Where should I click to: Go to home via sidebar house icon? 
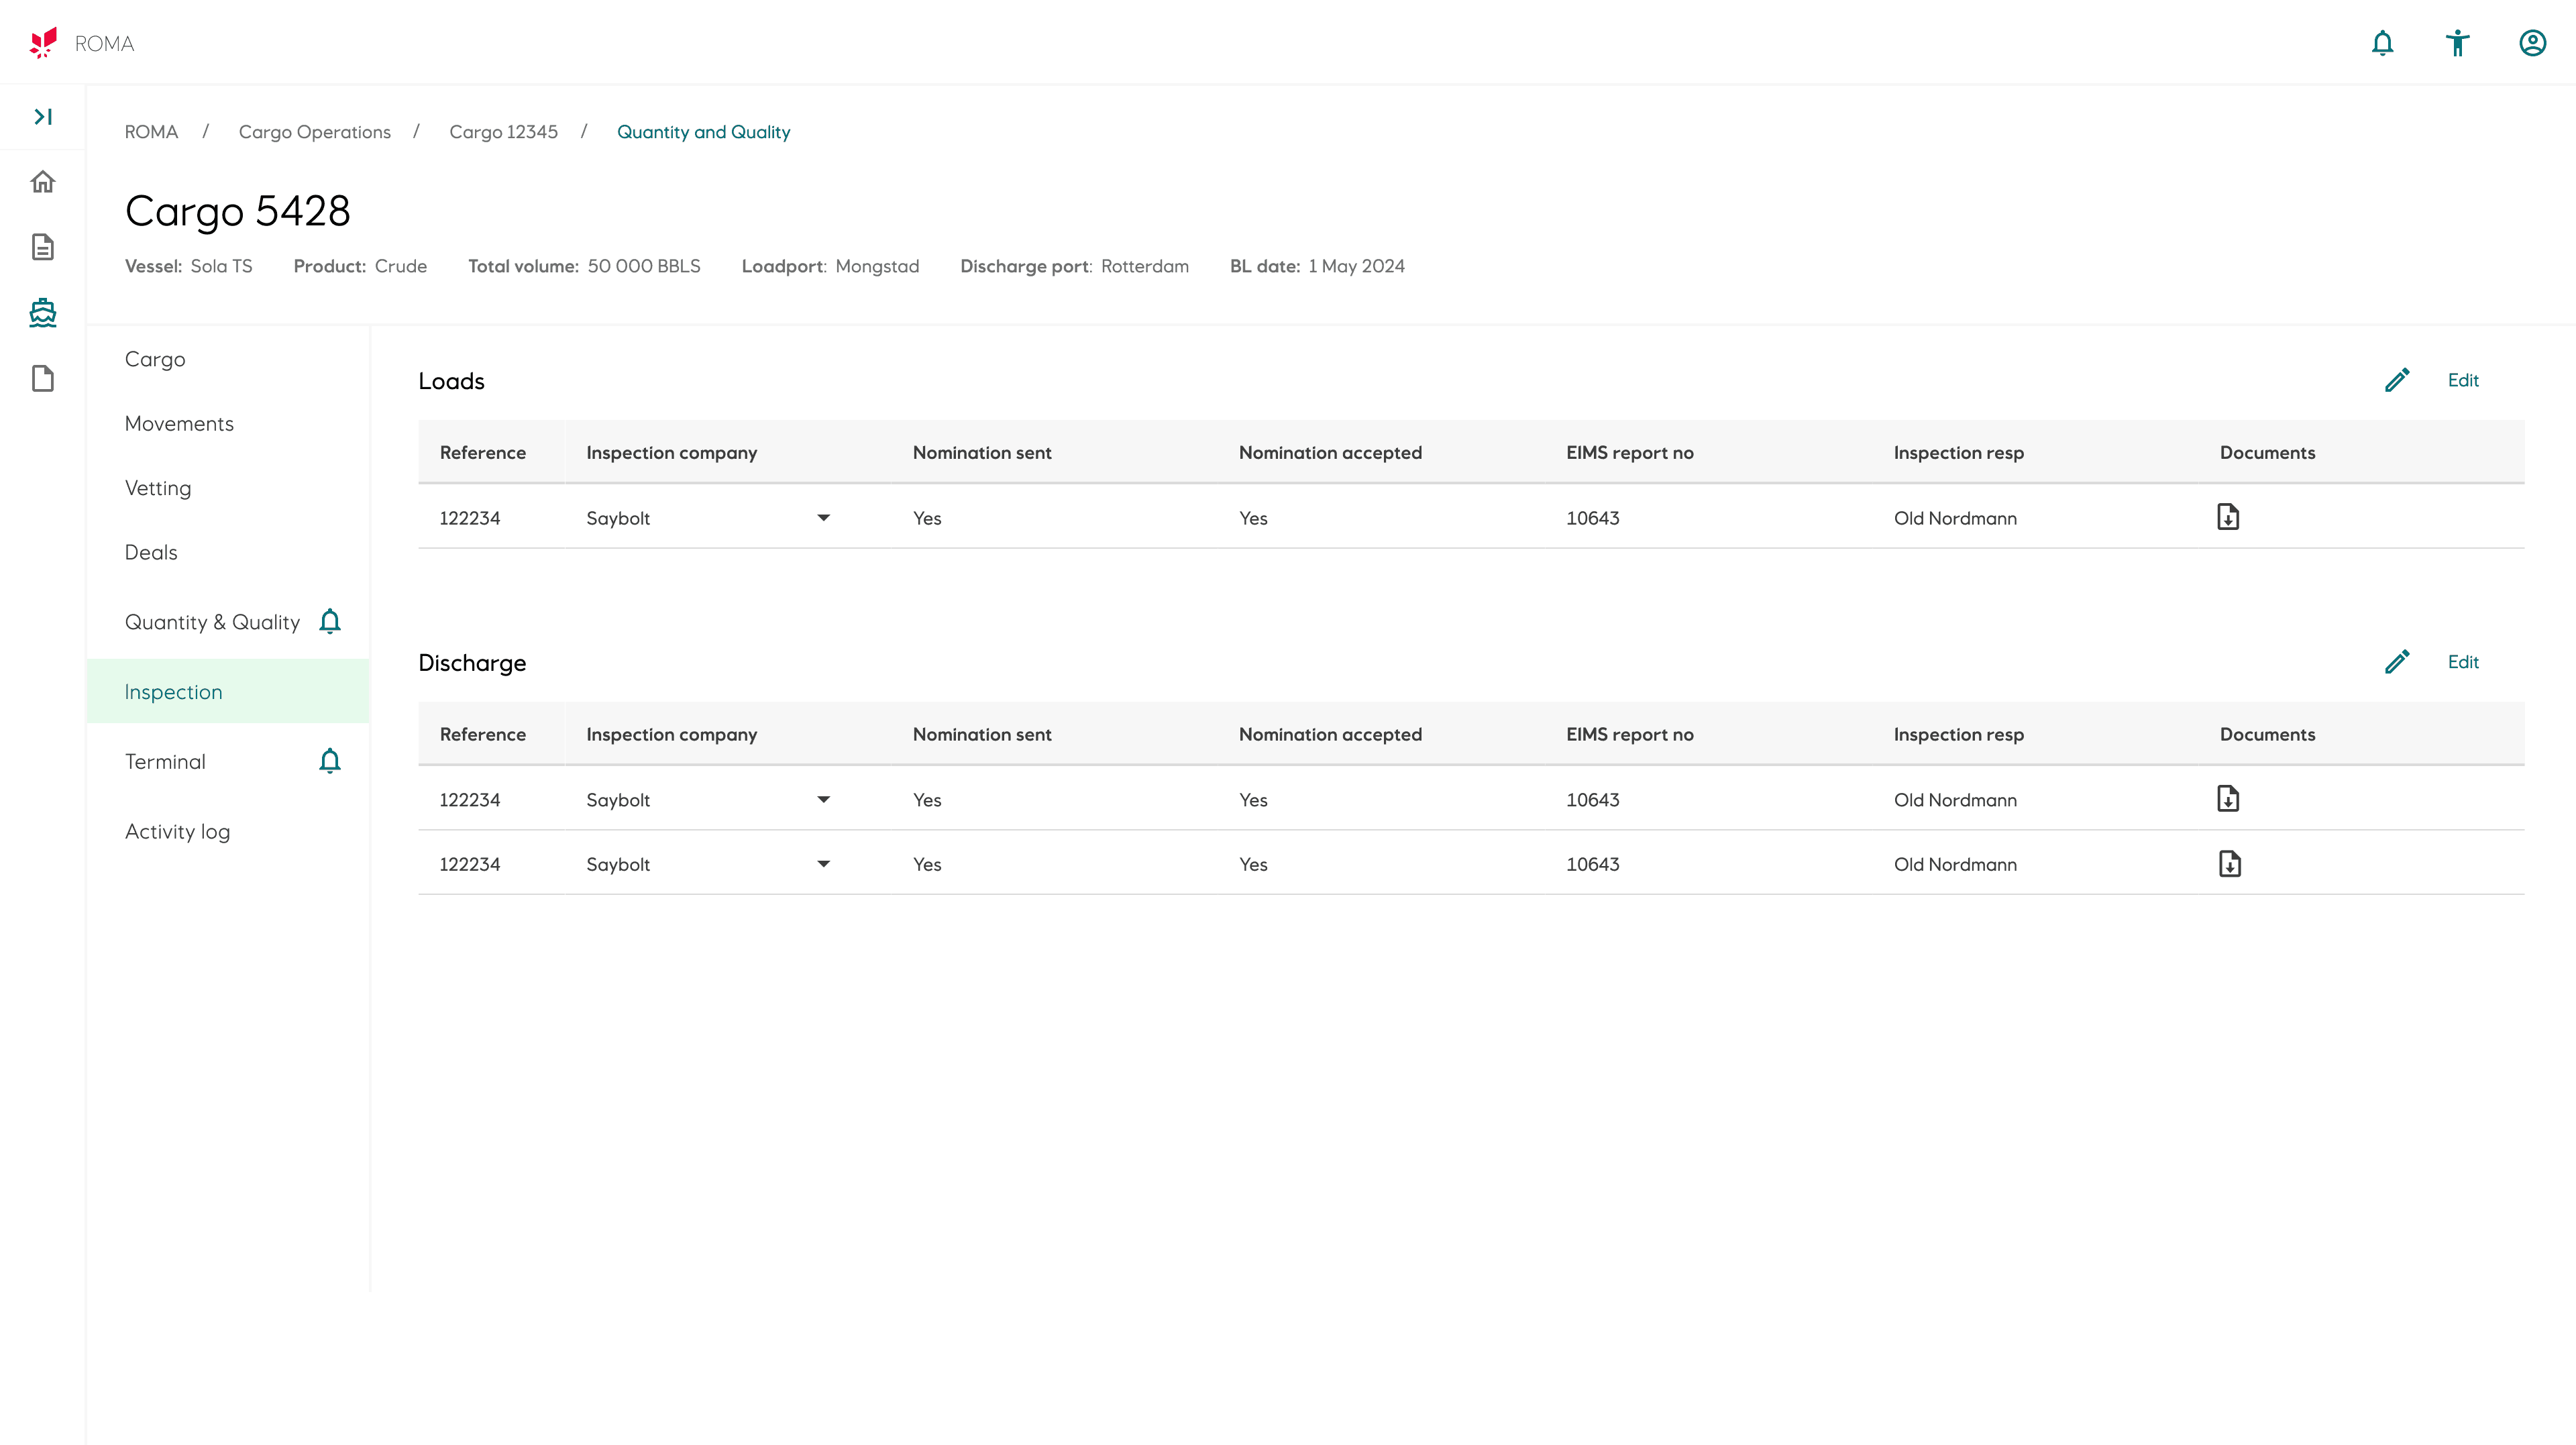[x=43, y=182]
